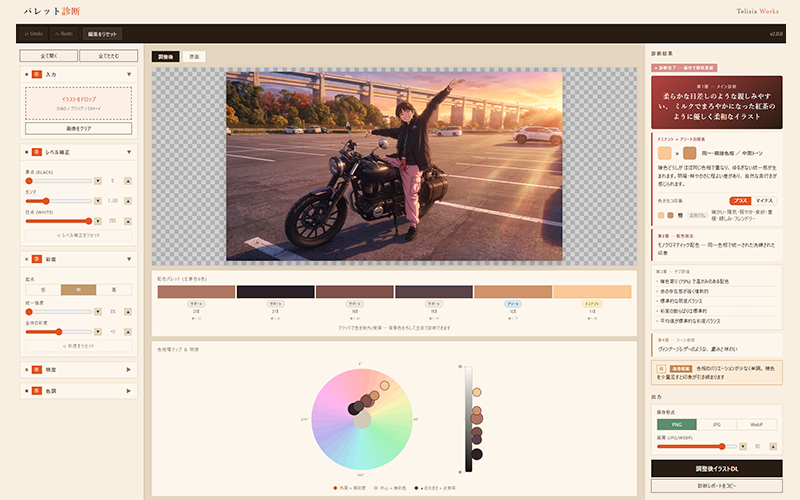Expand the 色調 section arrow

[x=129, y=391]
